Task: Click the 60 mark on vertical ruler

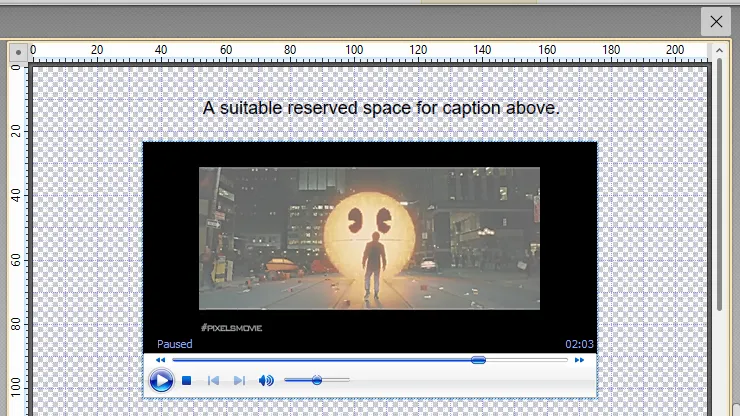Action: [17, 259]
